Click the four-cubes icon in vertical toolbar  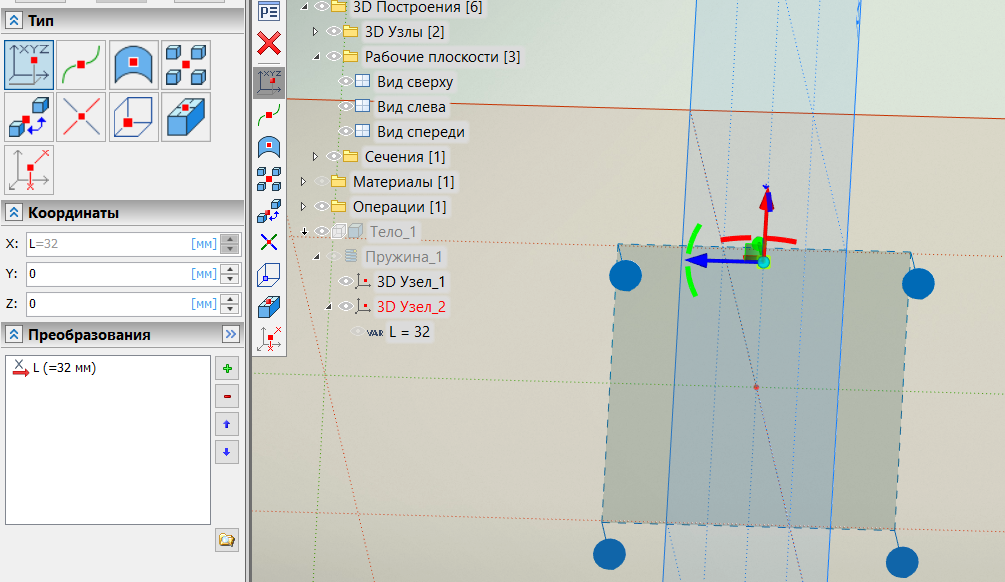(x=269, y=179)
